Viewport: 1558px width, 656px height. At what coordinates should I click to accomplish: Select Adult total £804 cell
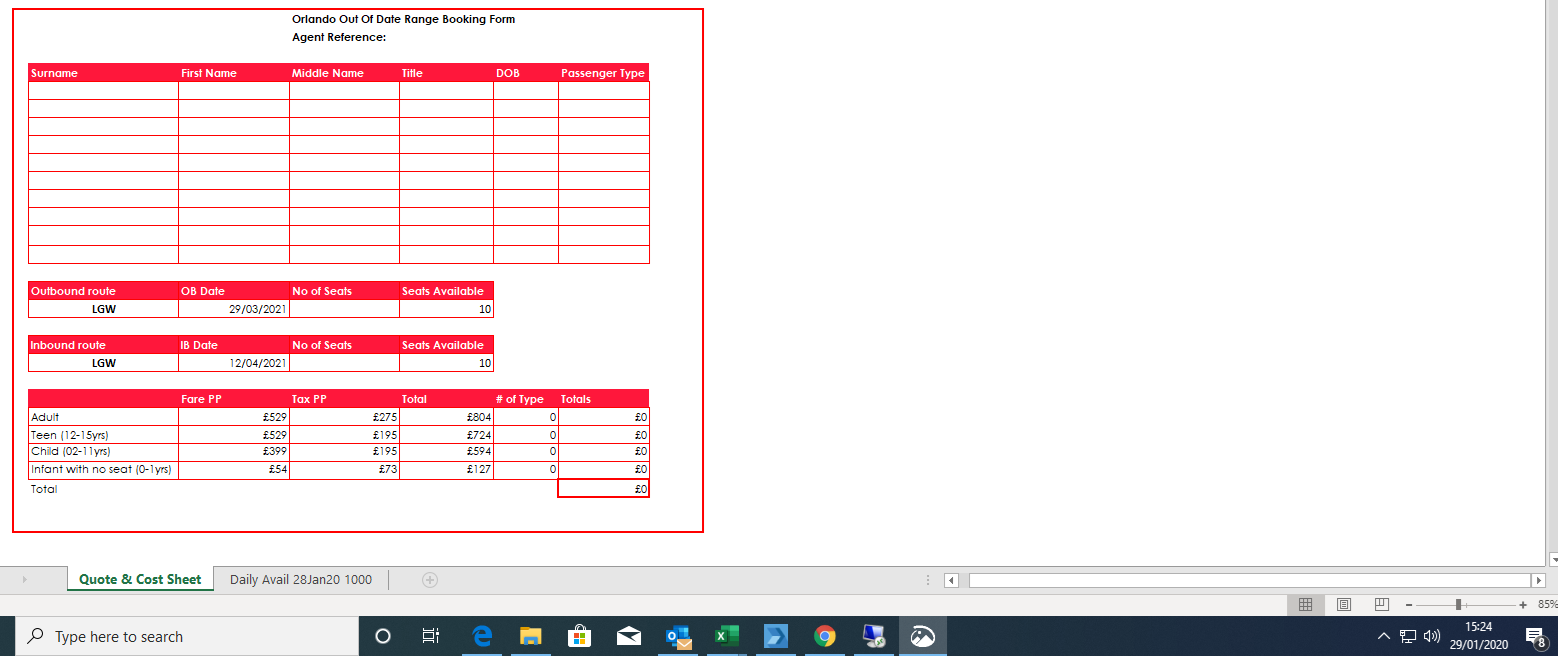point(446,417)
